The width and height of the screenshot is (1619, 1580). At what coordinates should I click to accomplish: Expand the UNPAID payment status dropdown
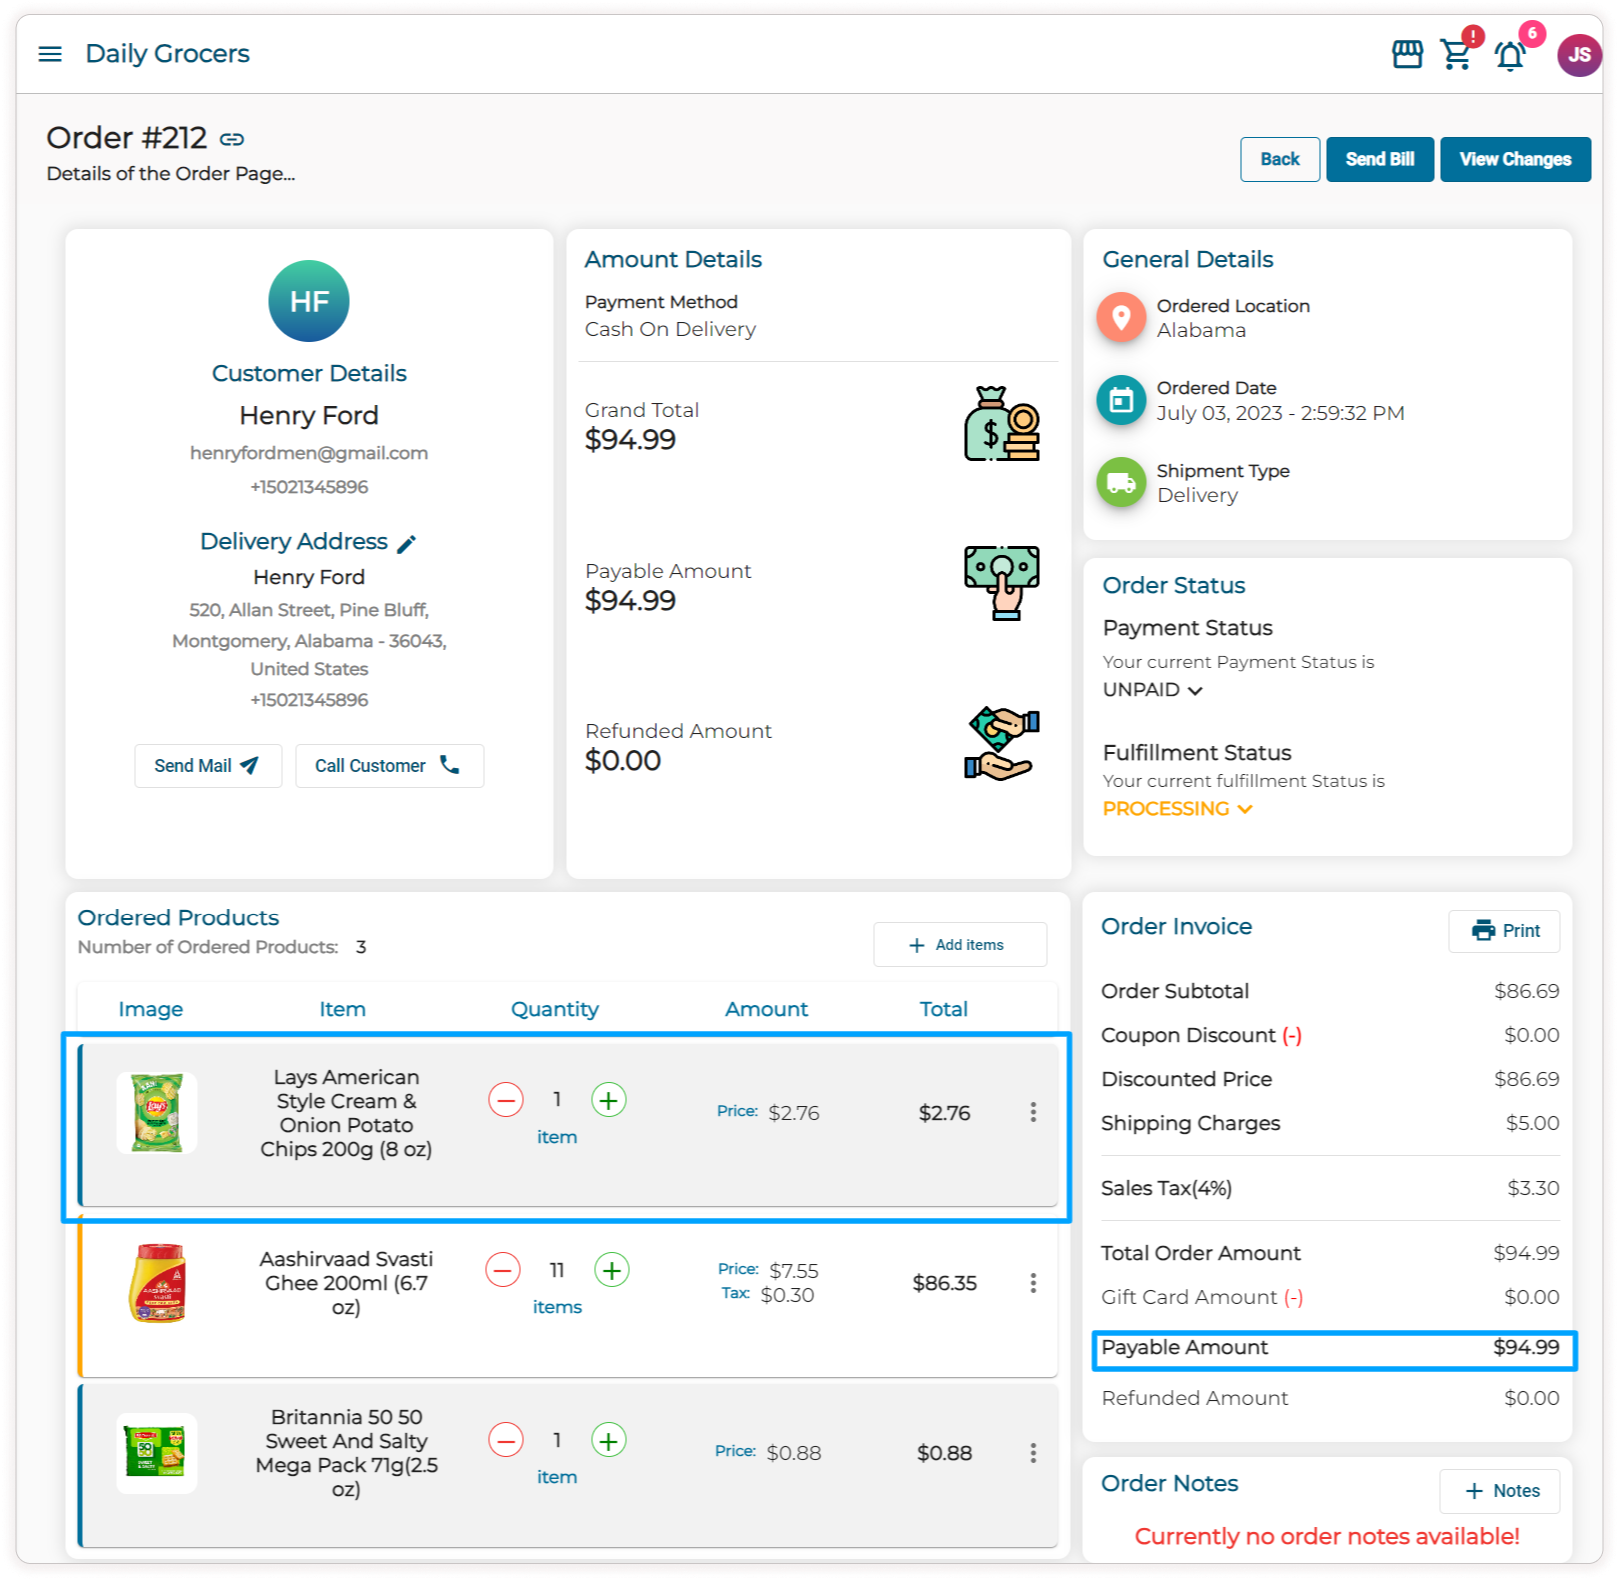click(x=1152, y=690)
